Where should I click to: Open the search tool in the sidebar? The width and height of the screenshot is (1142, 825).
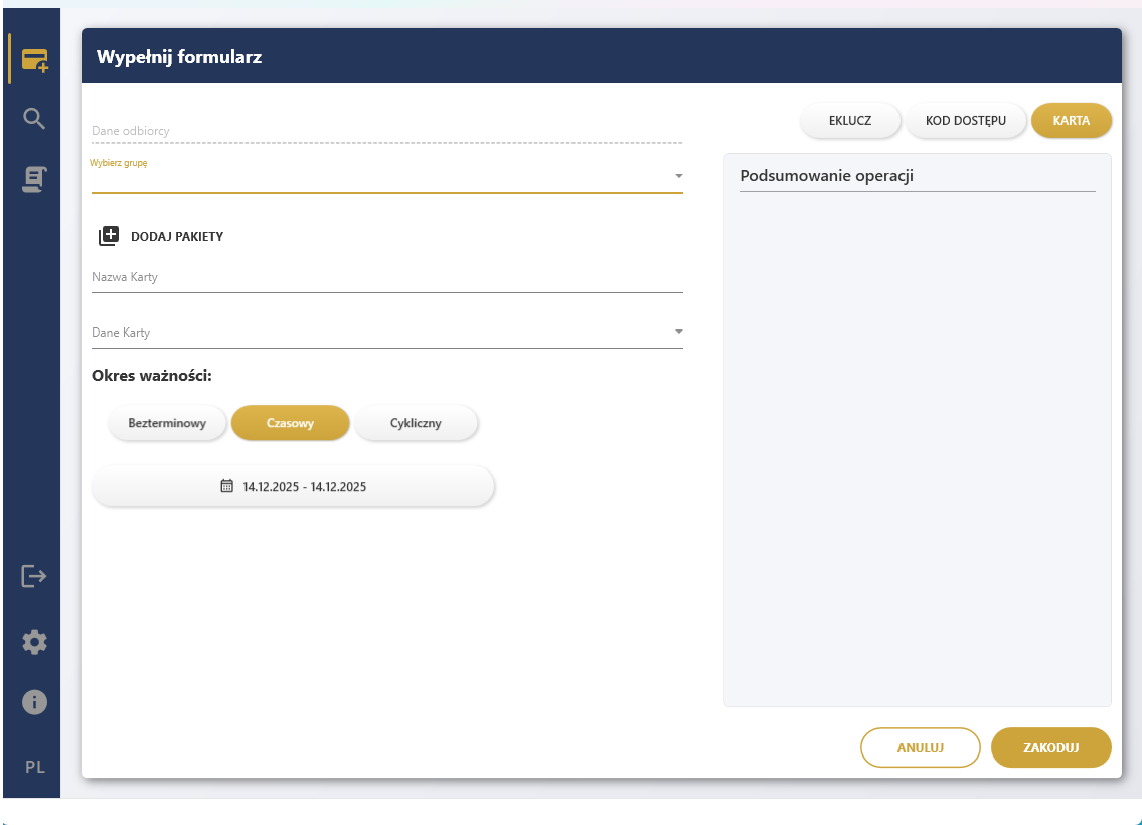[33, 118]
